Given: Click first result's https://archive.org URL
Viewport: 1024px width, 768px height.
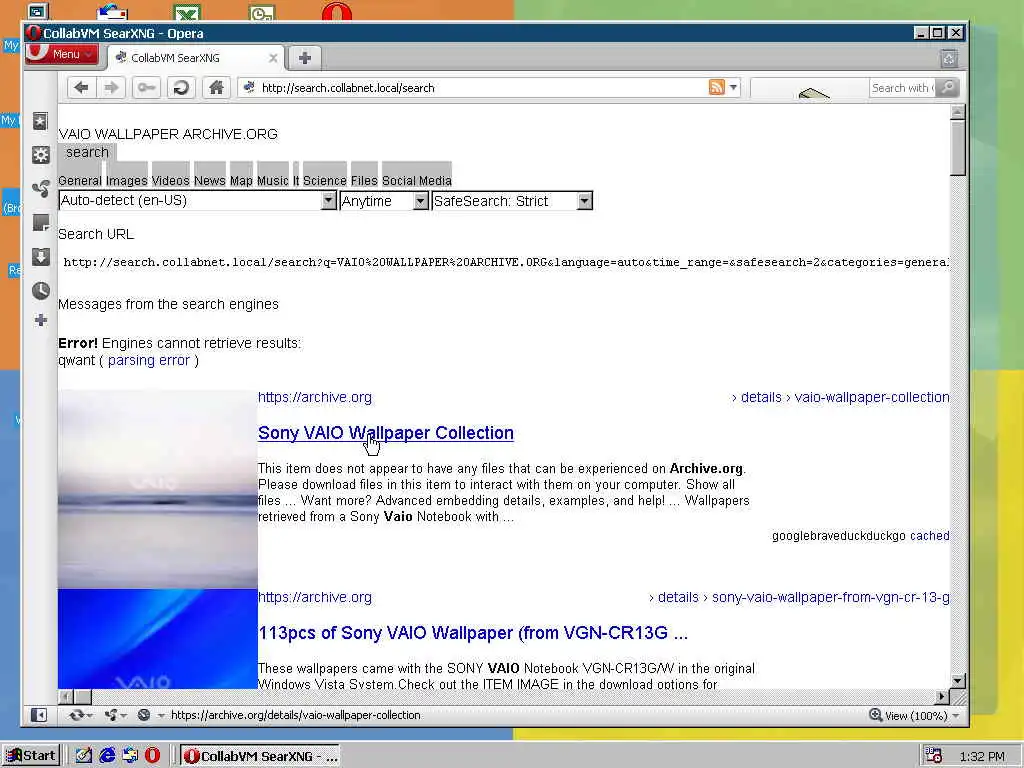Looking at the screenshot, I should [315, 397].
